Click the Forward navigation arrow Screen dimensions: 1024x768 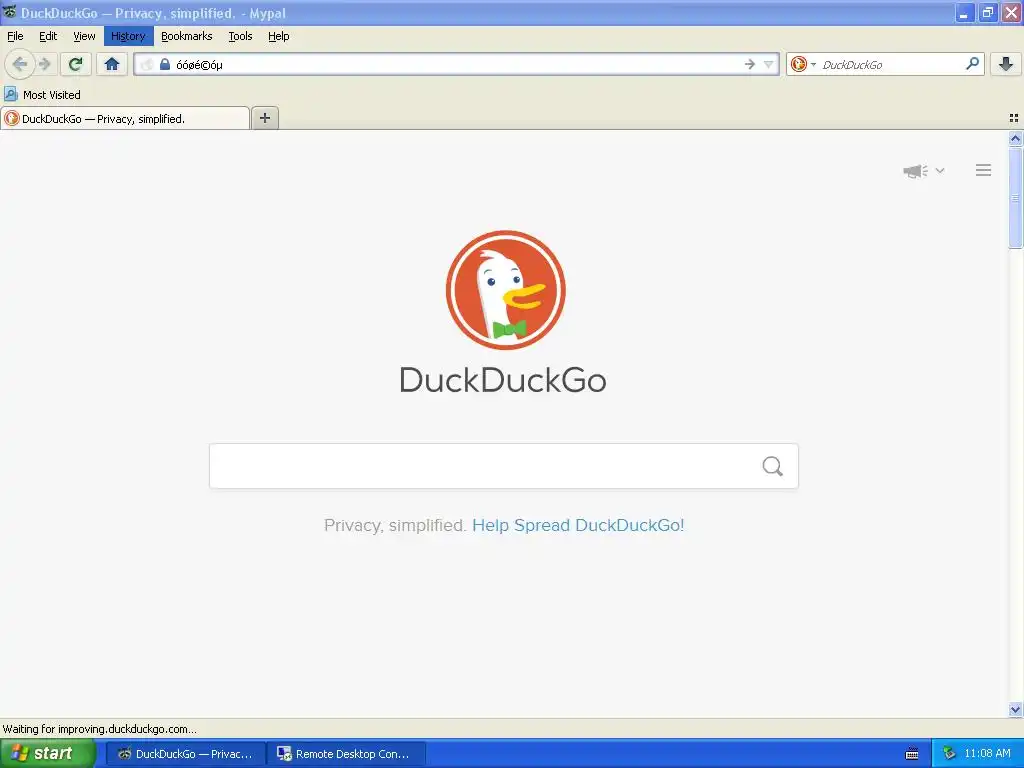pos(44,64)
